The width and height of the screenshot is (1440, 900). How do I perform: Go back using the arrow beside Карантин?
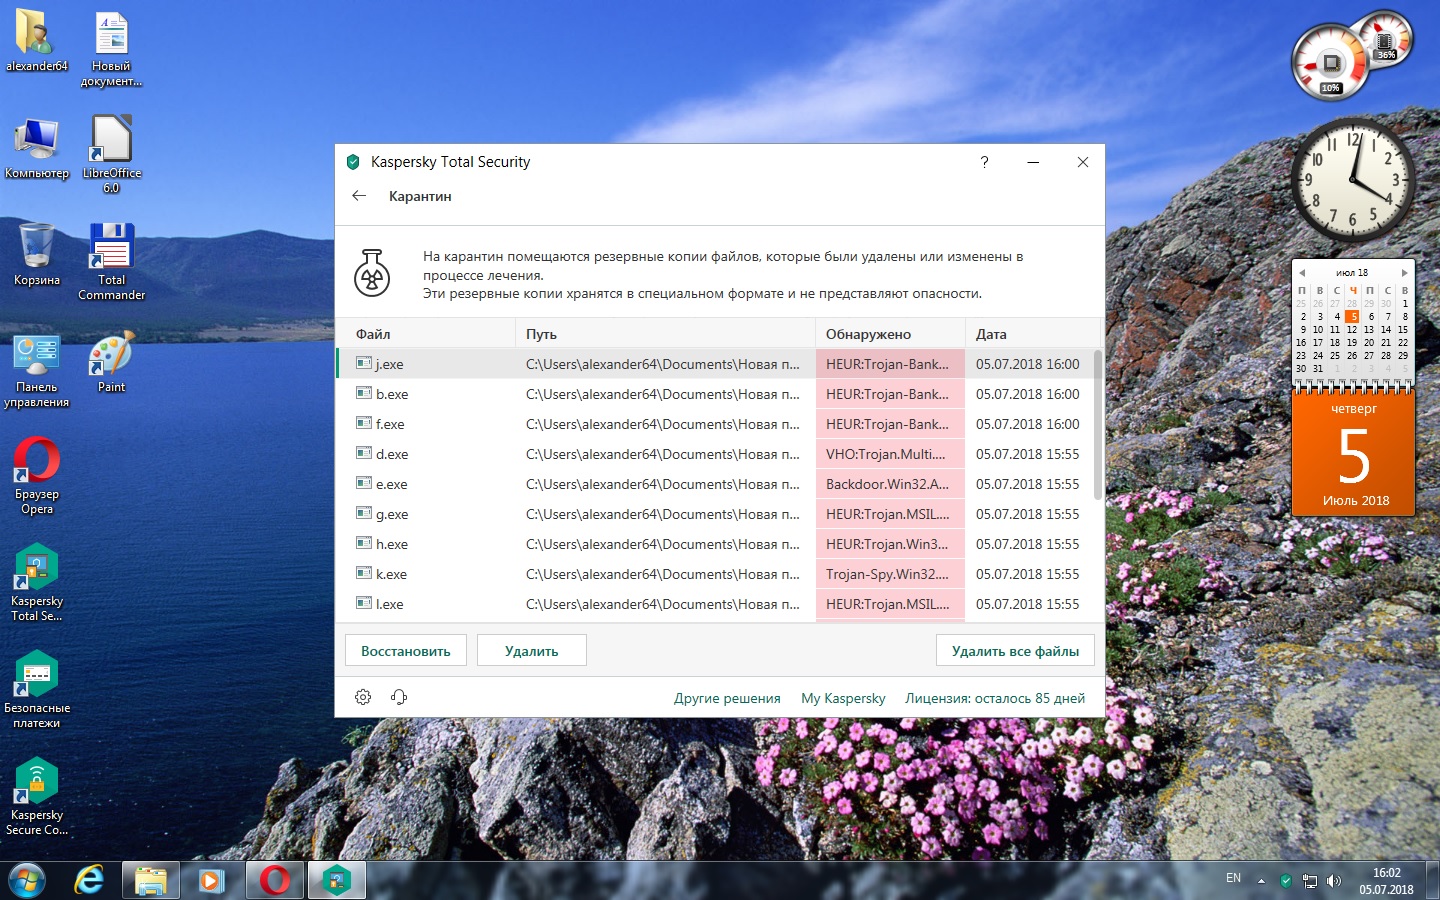pyautogui.click(x=359, y=196)
